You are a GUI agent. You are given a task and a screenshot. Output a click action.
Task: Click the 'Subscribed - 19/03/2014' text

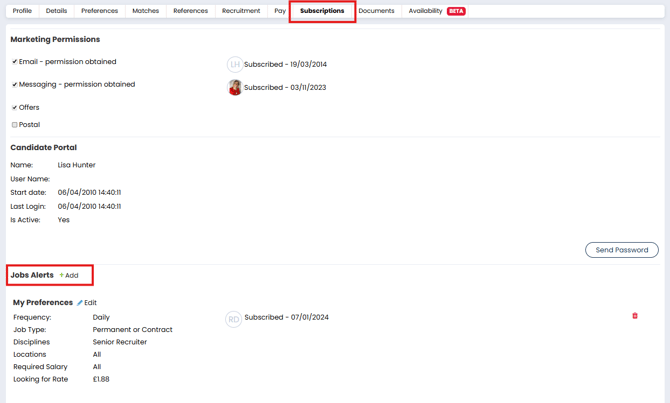point(285,65)
